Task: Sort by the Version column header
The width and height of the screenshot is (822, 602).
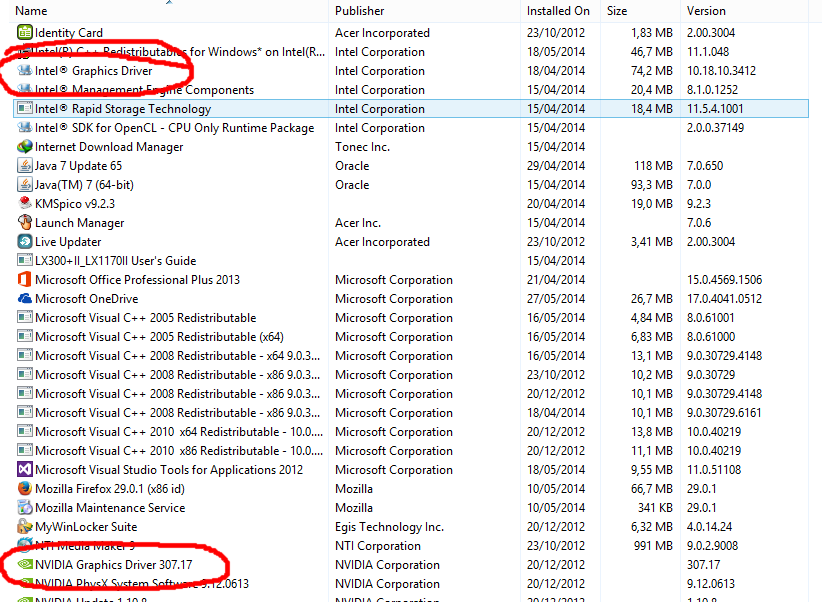Action: pyautogui.click(x=706, y=10)
